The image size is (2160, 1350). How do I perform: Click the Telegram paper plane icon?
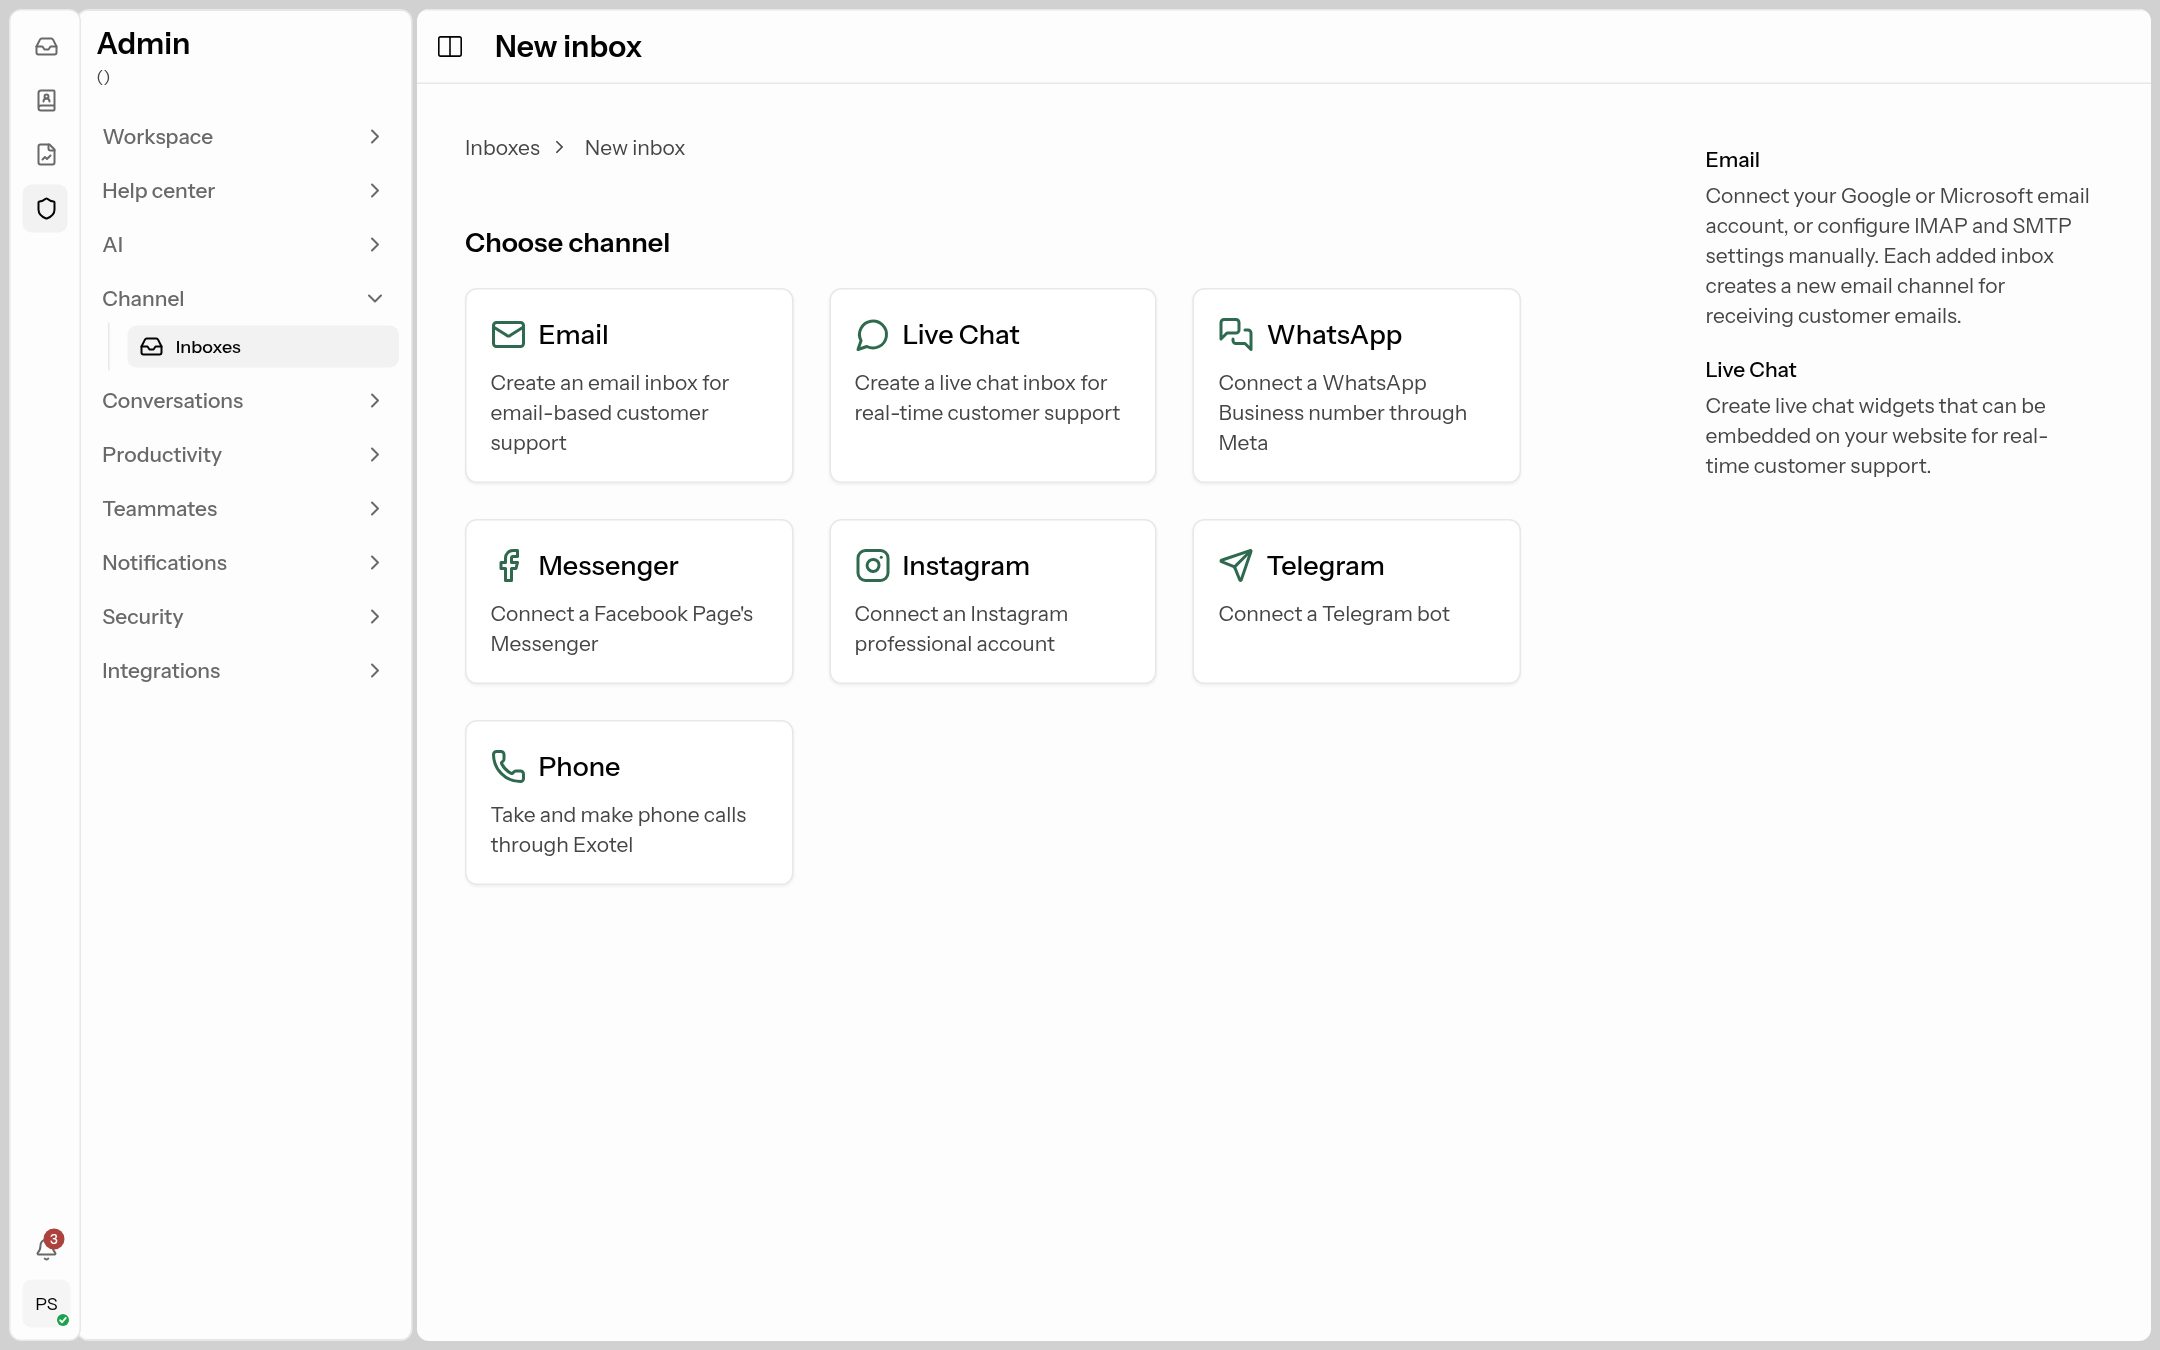pyautogui.click(x=1236, y=566)
